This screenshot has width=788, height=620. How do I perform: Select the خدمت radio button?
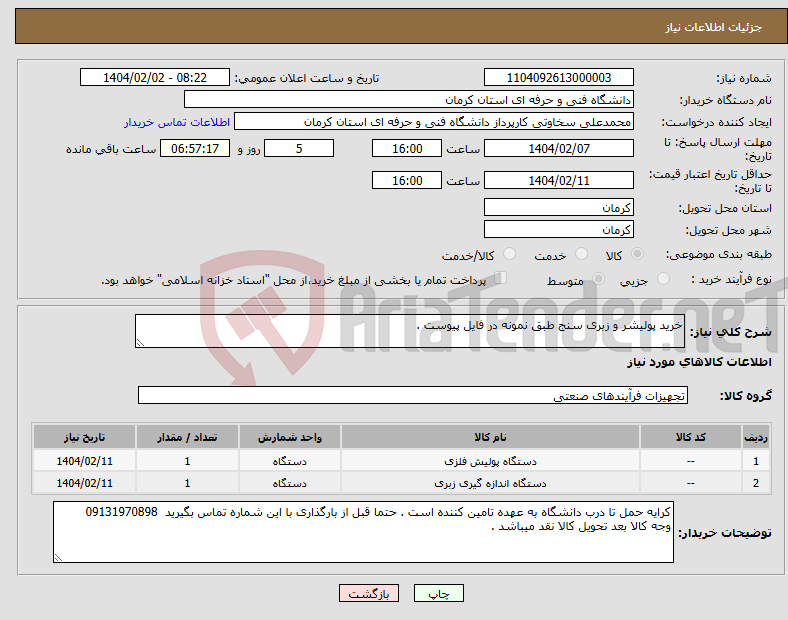point(581,254)
